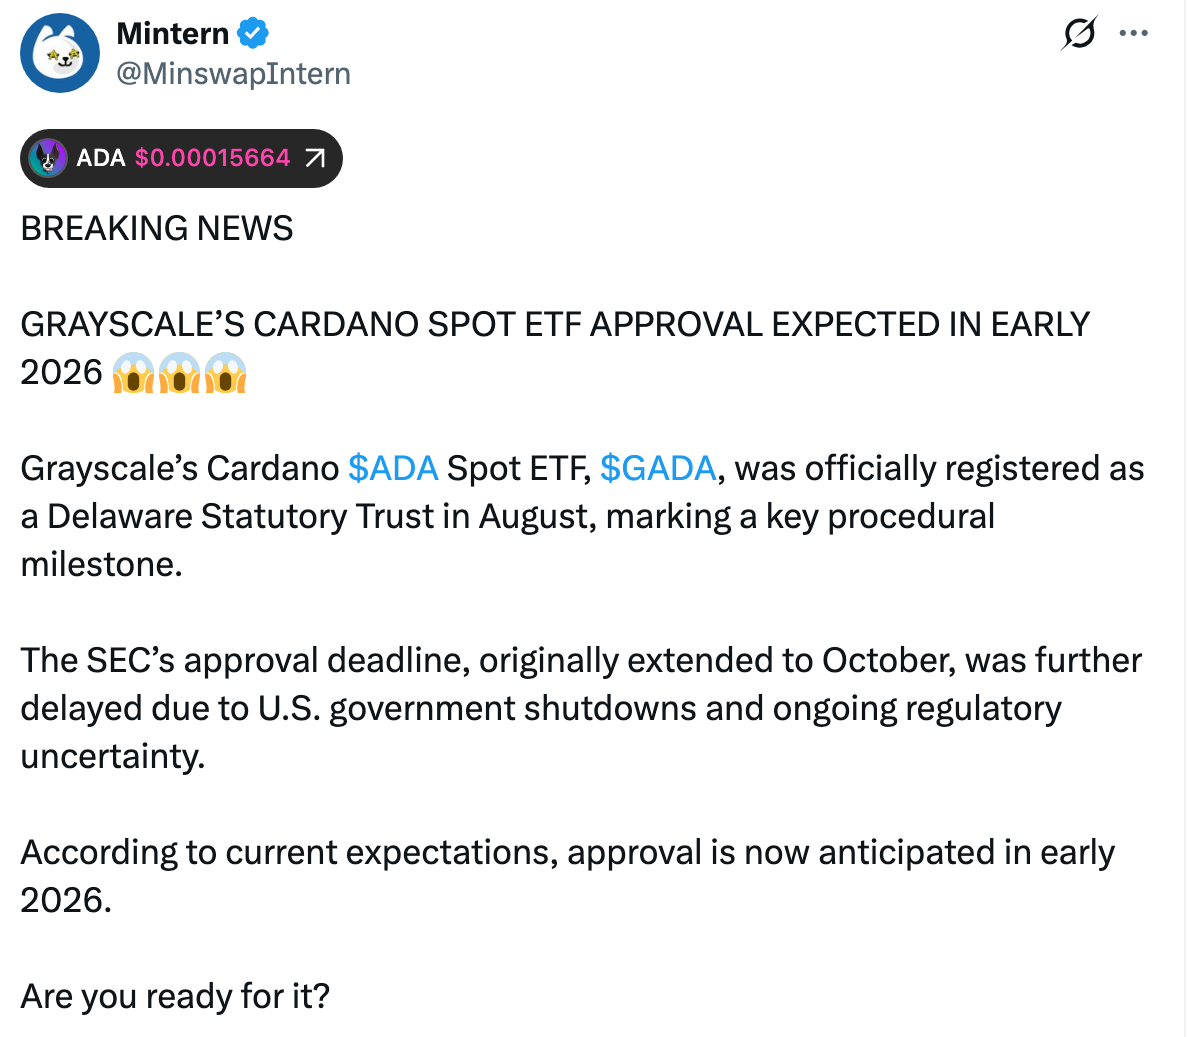The image size is (1198, 1037).
Task: Click the BREAKING NEWS headline text
Action: click(156, 228)
